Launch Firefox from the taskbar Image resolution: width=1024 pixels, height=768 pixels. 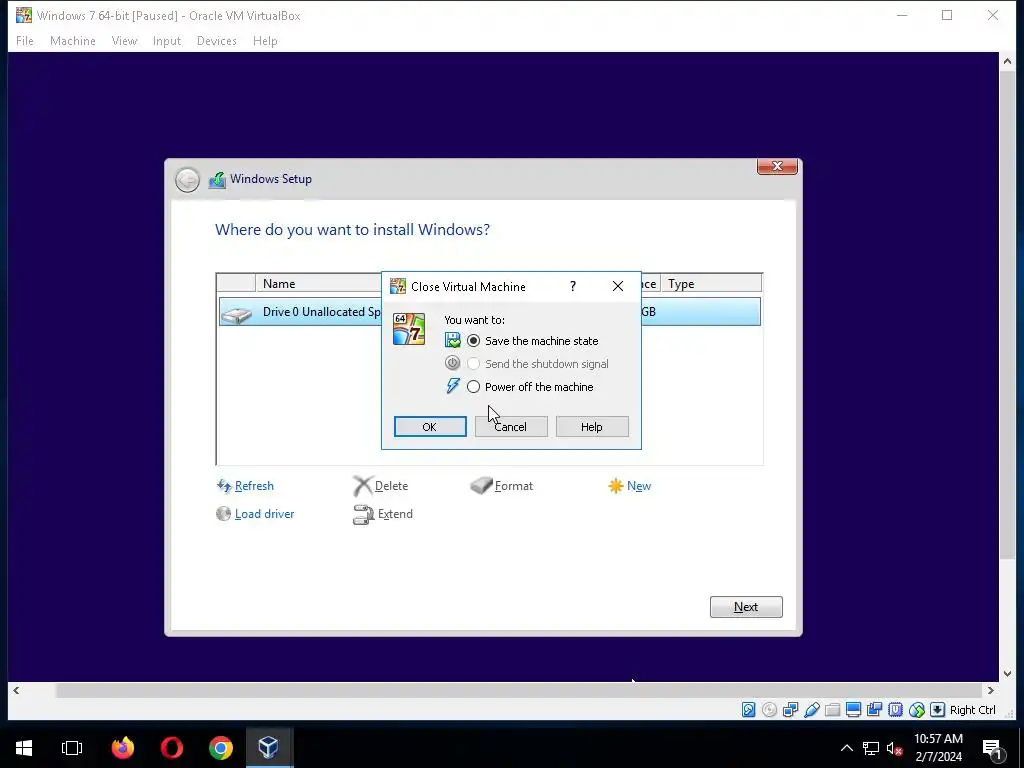click(x=123, y=748)
